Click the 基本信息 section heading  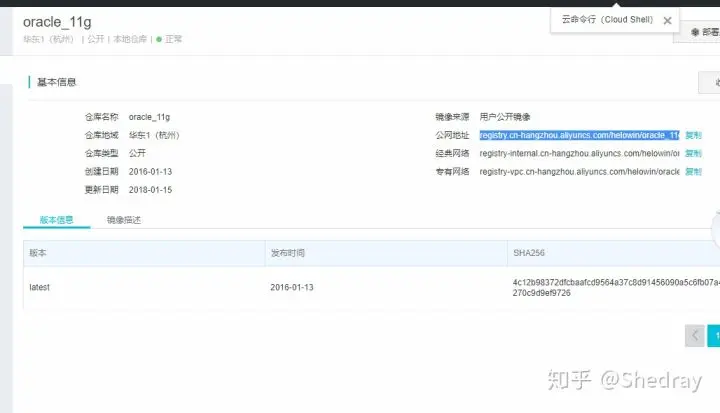[56, 82]
